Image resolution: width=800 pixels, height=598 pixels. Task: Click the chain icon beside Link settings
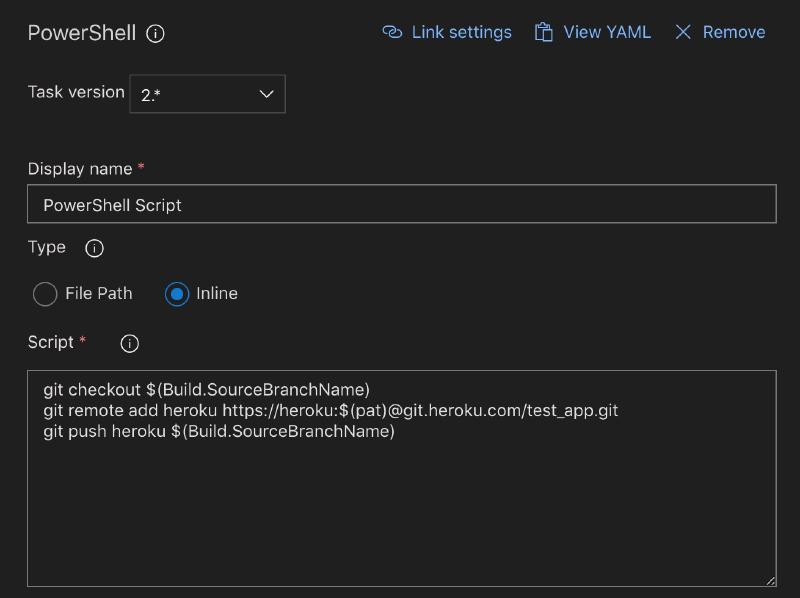(392, 31)
